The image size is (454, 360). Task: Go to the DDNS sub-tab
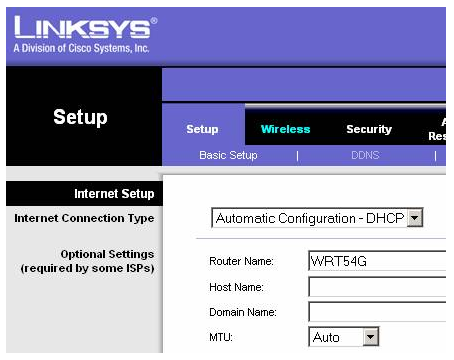click(x=365, y=155)
